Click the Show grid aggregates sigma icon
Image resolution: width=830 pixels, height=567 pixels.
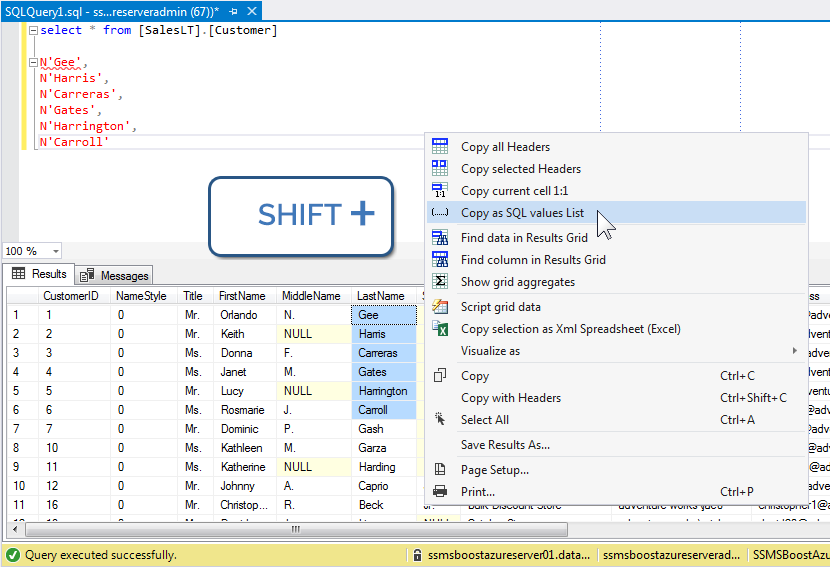pyautogui.click(x=440, y=282)
